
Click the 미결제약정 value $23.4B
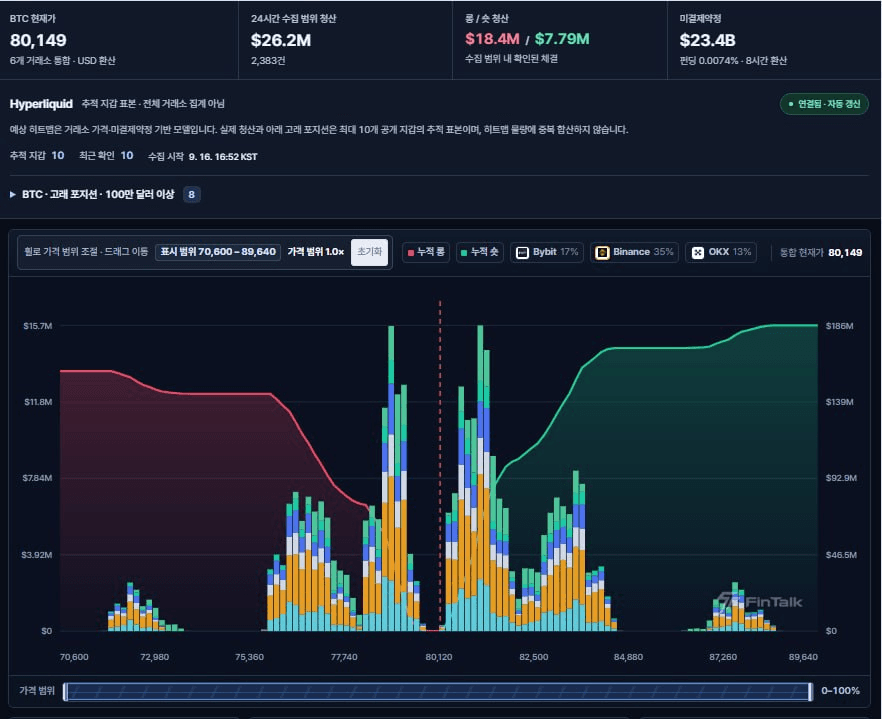pyautogui.click(x=708, y=40)
